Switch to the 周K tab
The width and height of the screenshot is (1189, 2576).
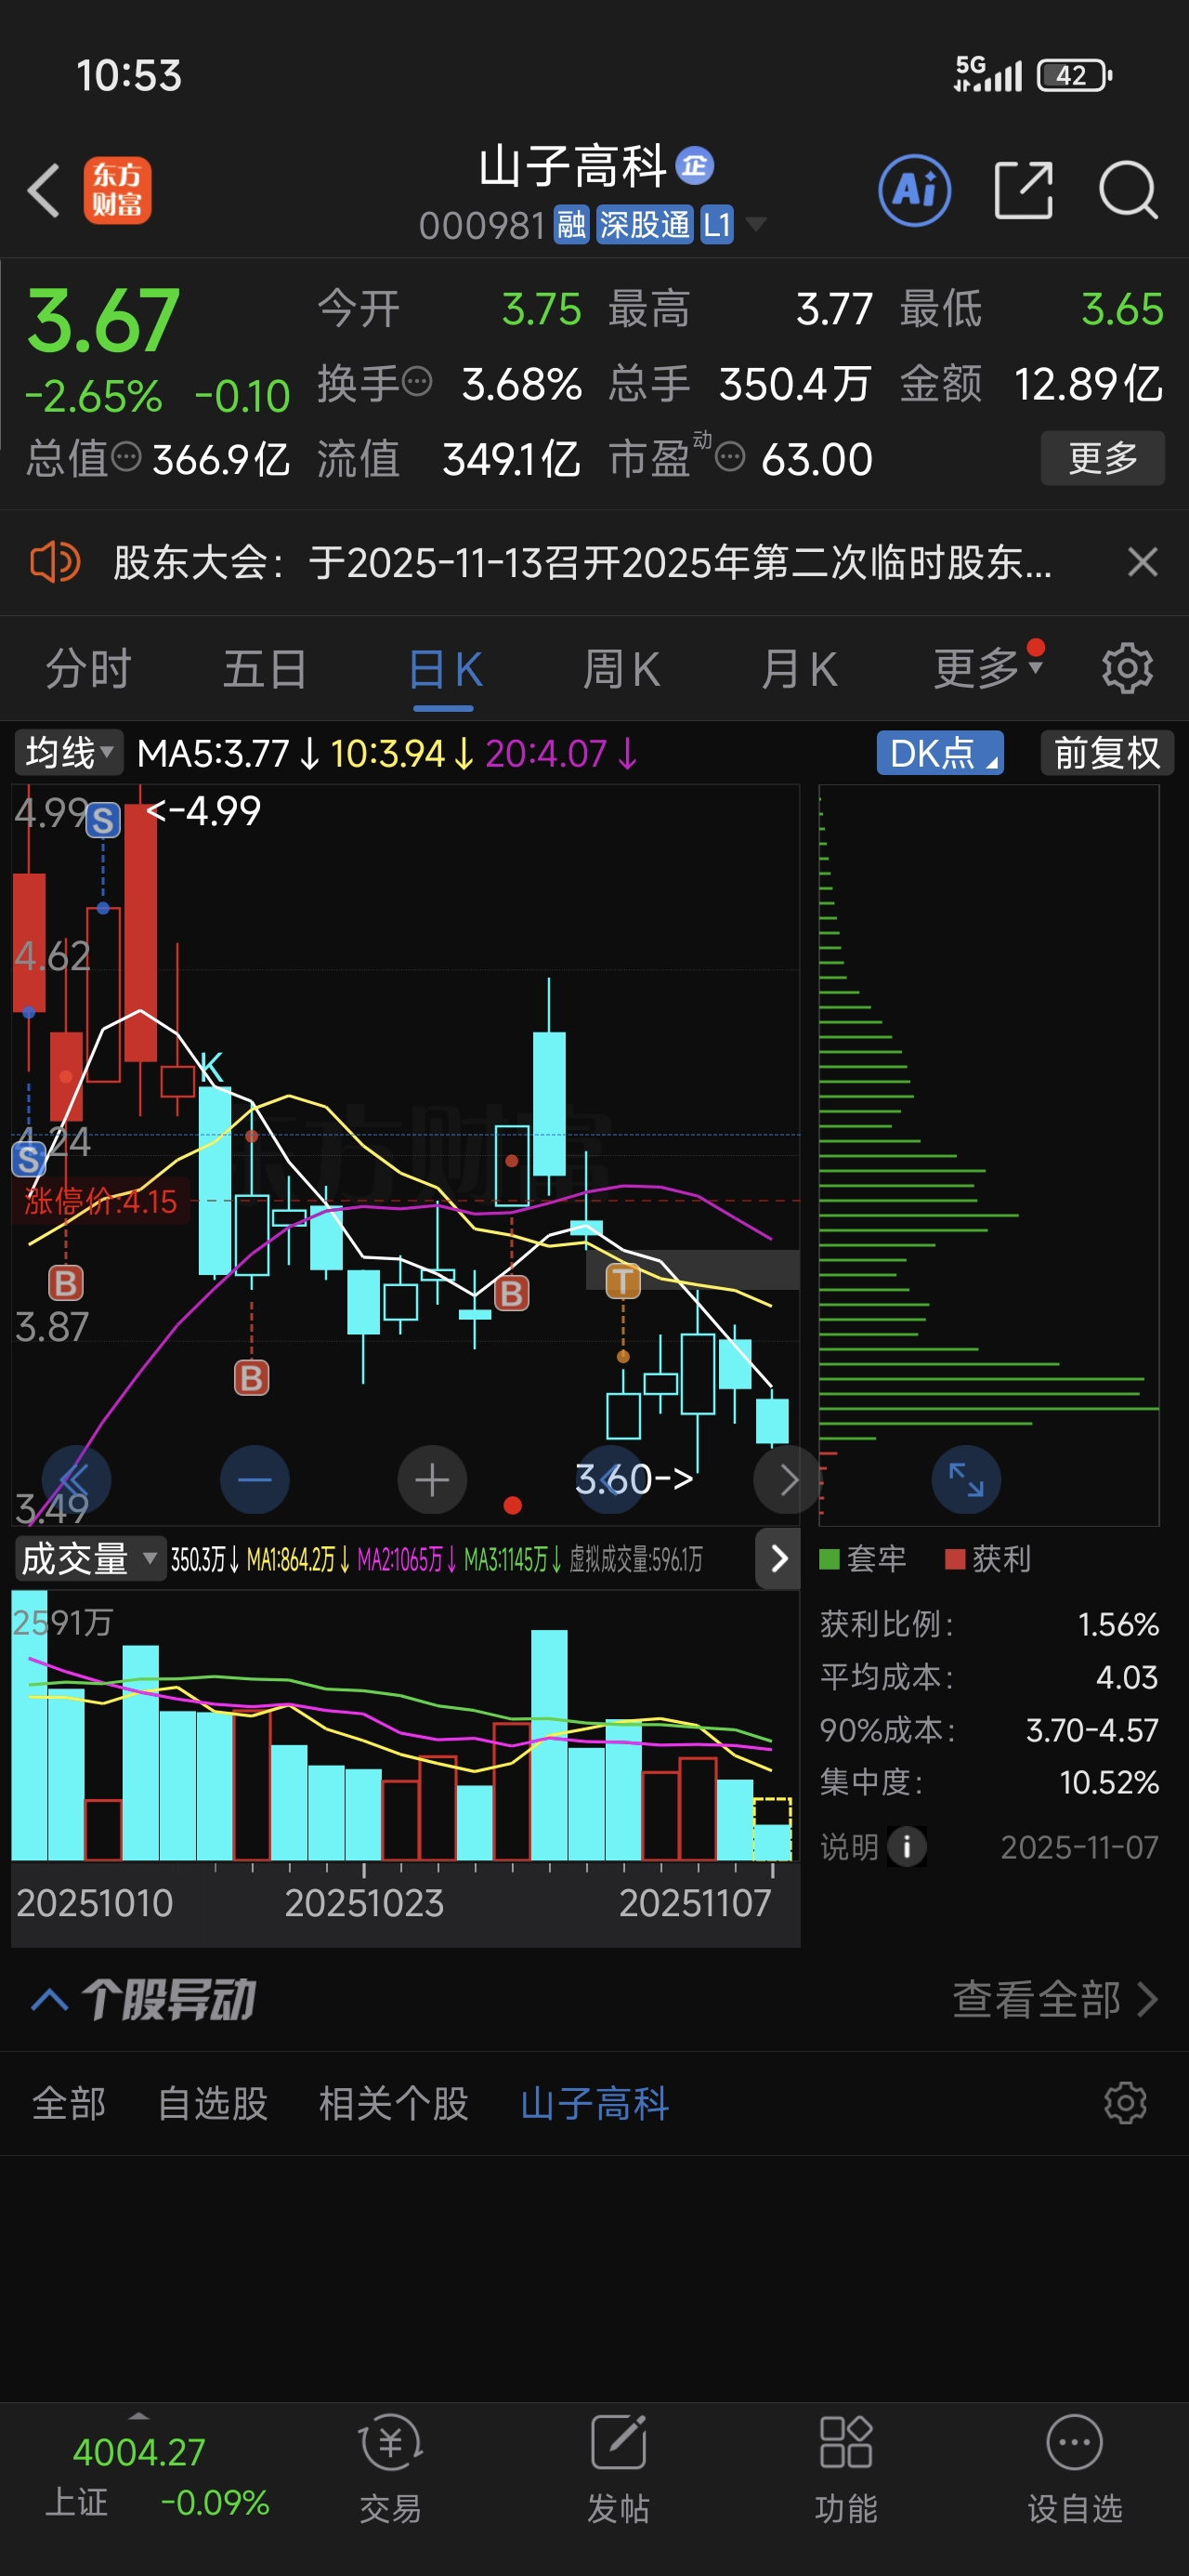click(x=621, y=669)
